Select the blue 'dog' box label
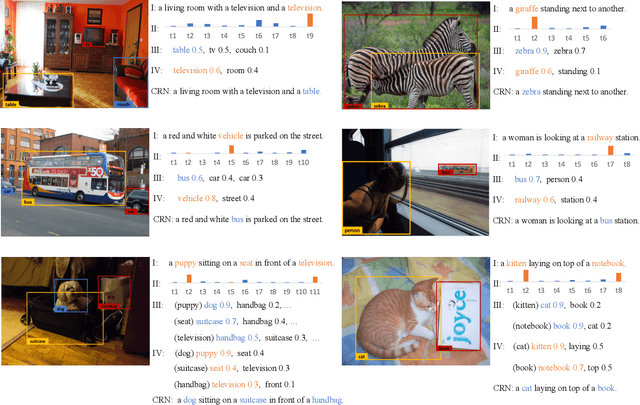The height and width of the screenshot is (405, 640). [x=60, y=309]
